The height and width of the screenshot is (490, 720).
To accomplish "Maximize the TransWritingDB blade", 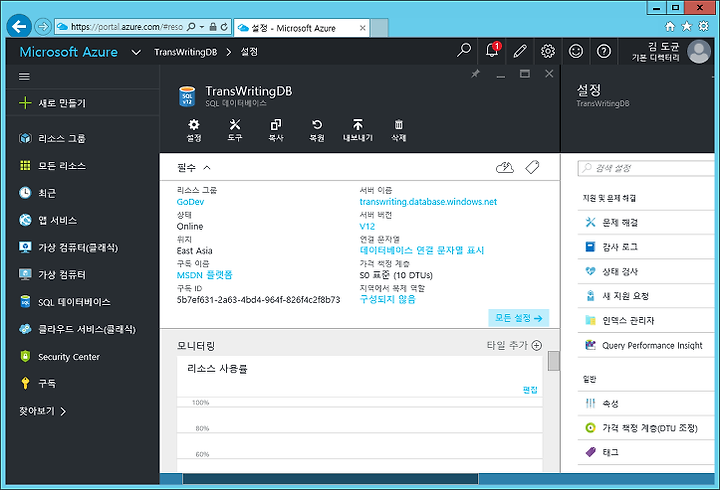I will pyautogui.click(x=524, y=73).
